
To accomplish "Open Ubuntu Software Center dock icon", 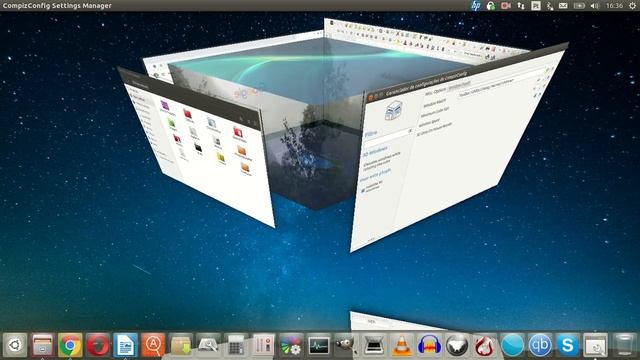I will pyautogui.click(x=153, y=345).
